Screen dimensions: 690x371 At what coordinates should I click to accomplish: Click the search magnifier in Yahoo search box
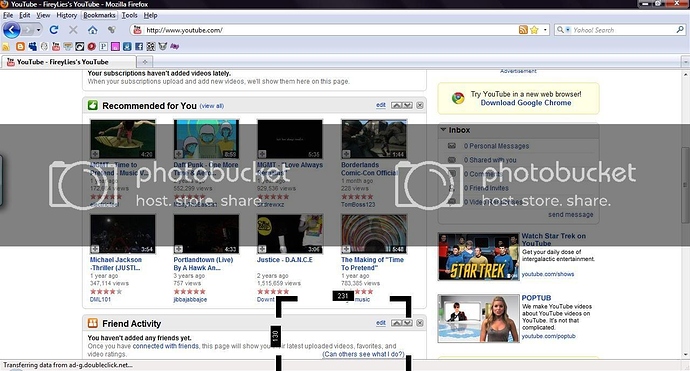point(680,30)
